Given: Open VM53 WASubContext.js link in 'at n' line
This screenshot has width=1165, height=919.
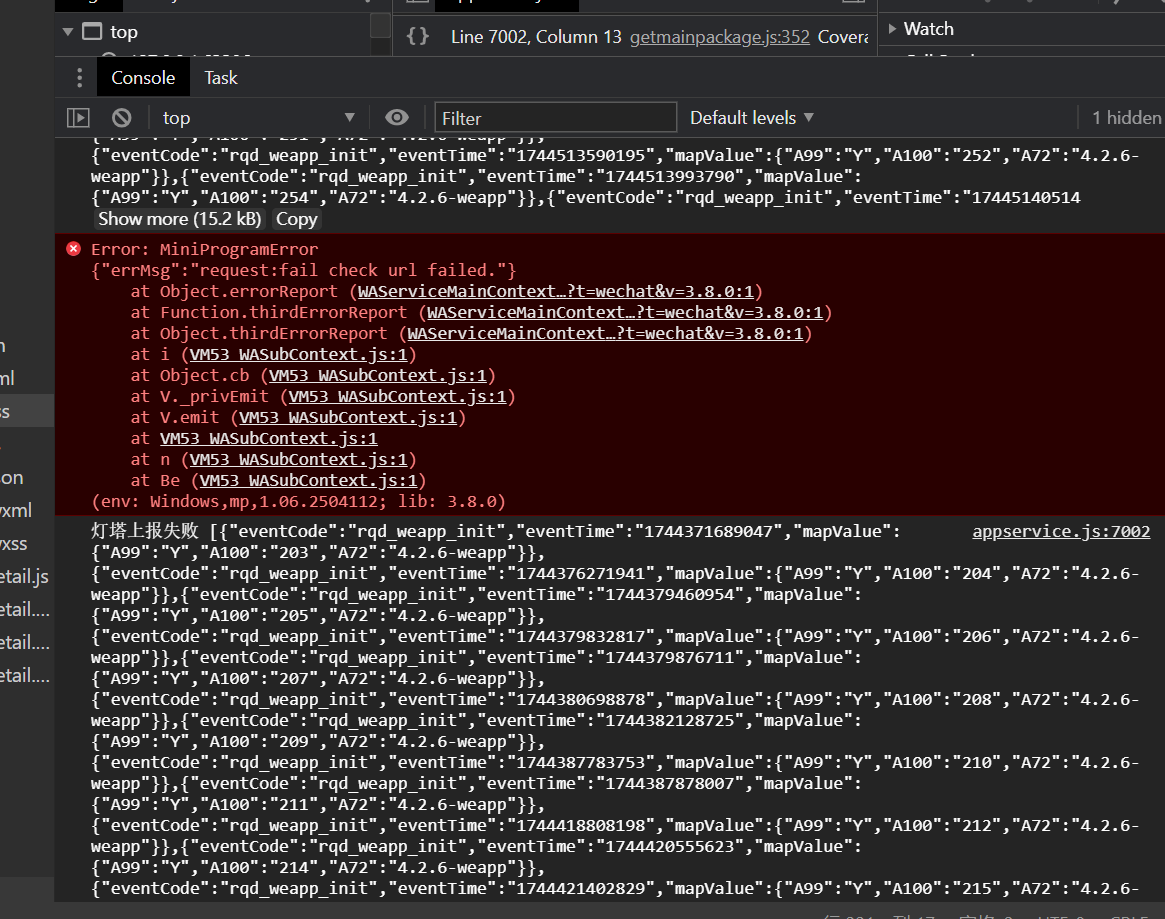Looking at the screenshot, I should pos(299,460).
